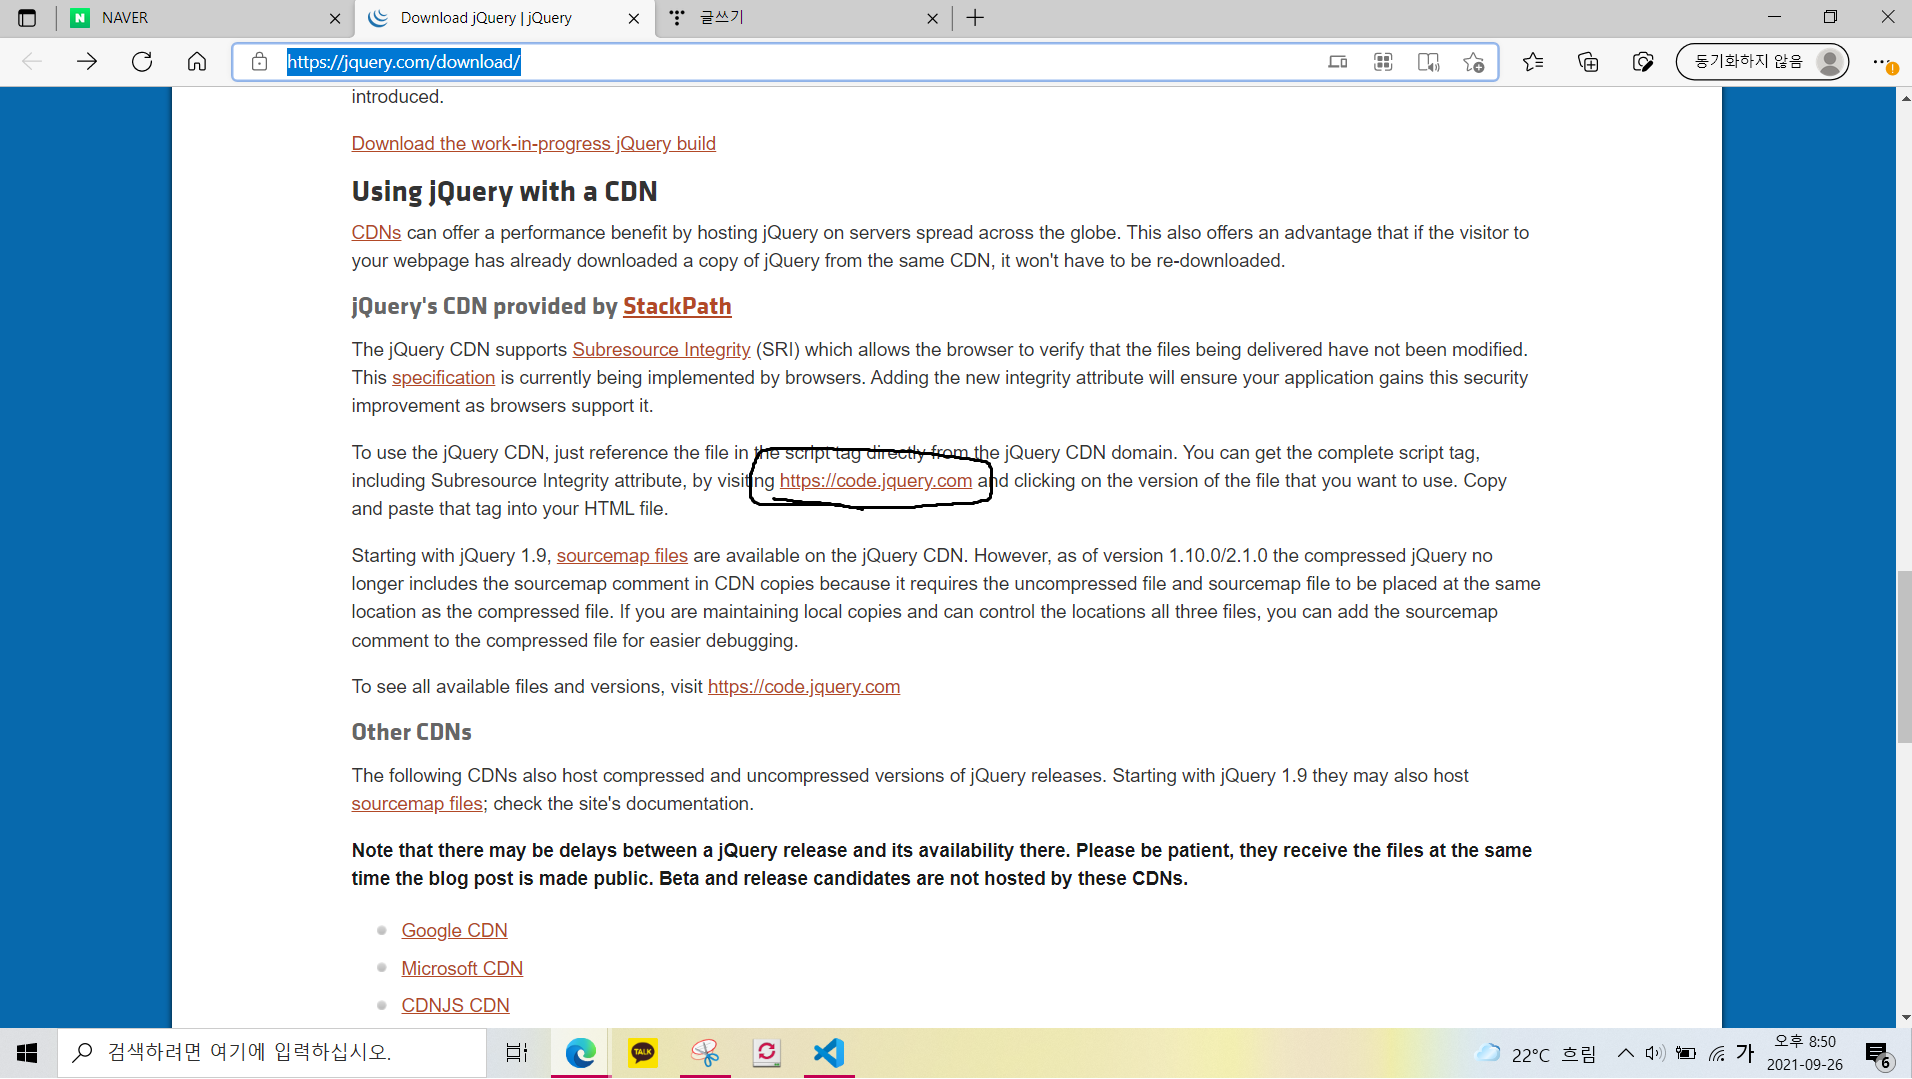Open the CDNJS CDN link
This screenshot has height=1079, width=1912.
[x=455, y=1005]
